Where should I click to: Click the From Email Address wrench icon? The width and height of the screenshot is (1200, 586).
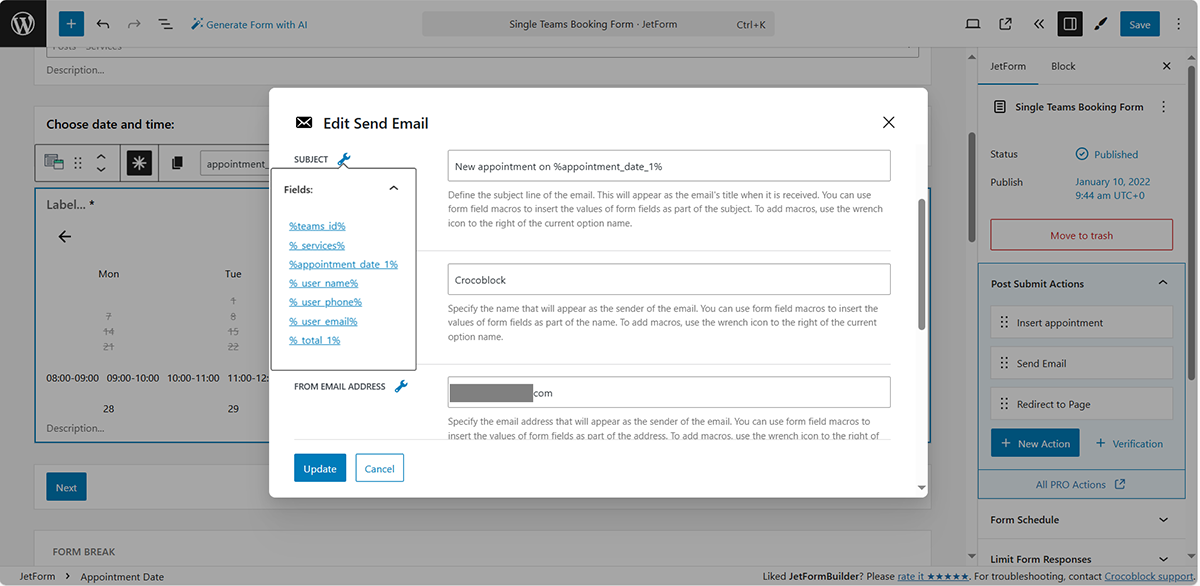click(x=401, y=386)
